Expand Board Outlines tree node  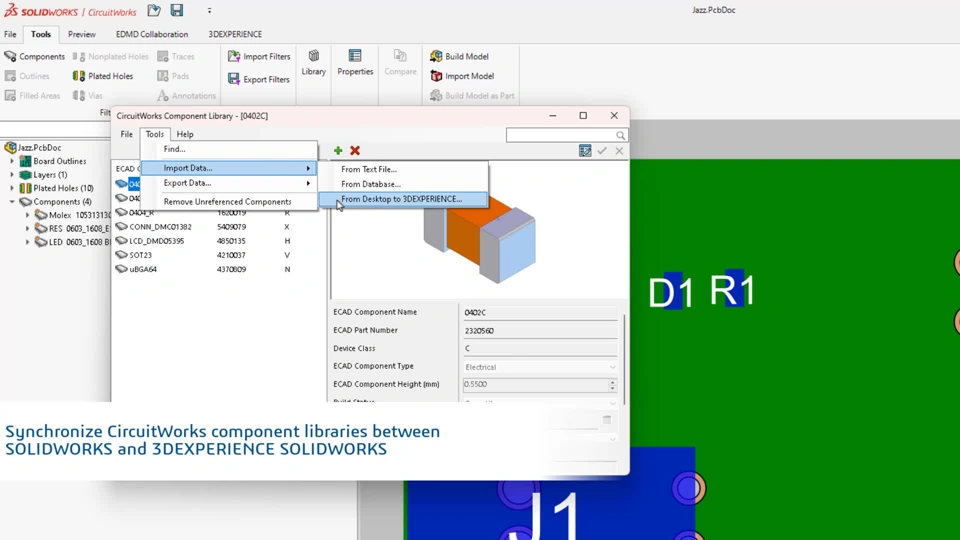[12, 161]
